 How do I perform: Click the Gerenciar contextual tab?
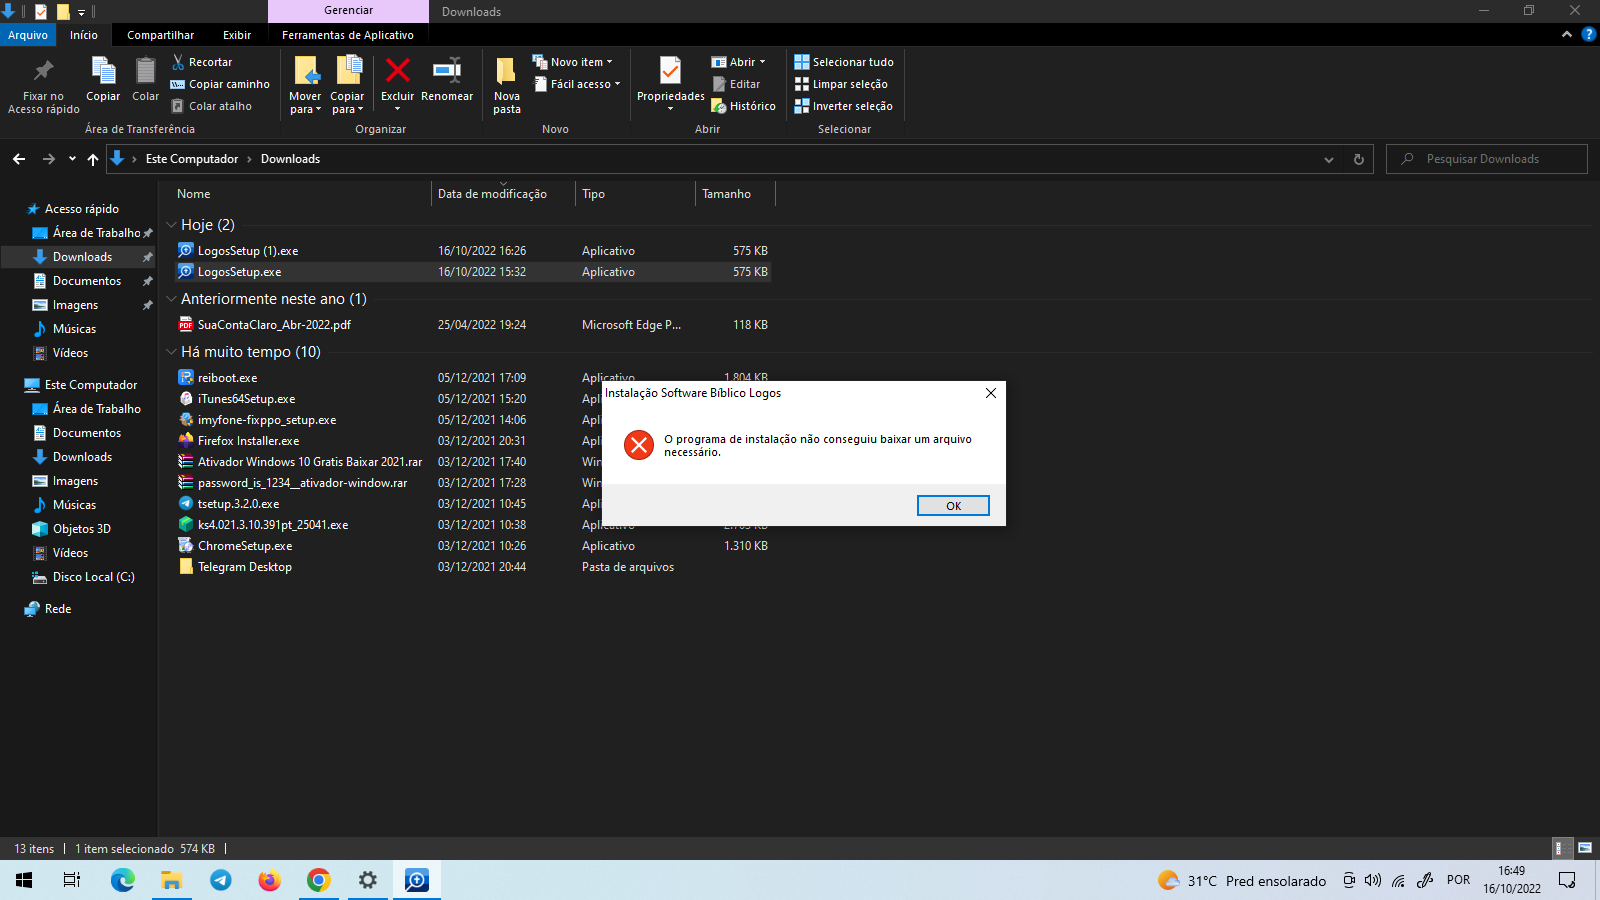click(348, 10)
